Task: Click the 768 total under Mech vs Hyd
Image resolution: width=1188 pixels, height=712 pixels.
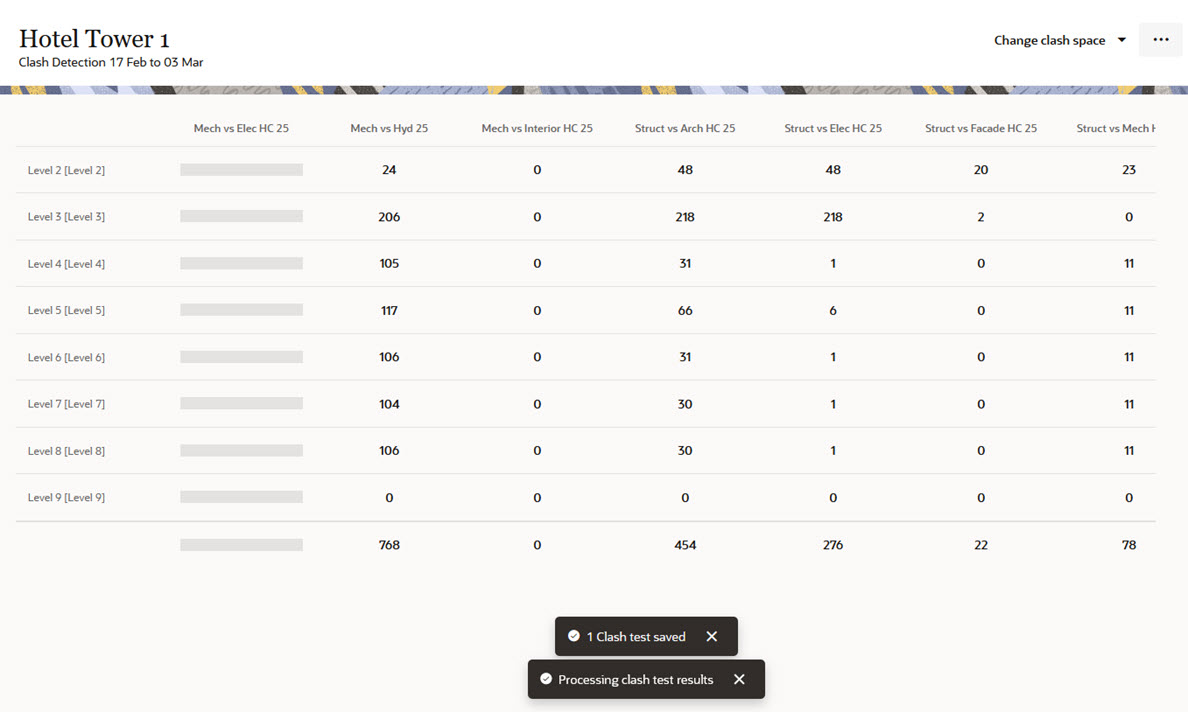Action: (389, 546)
